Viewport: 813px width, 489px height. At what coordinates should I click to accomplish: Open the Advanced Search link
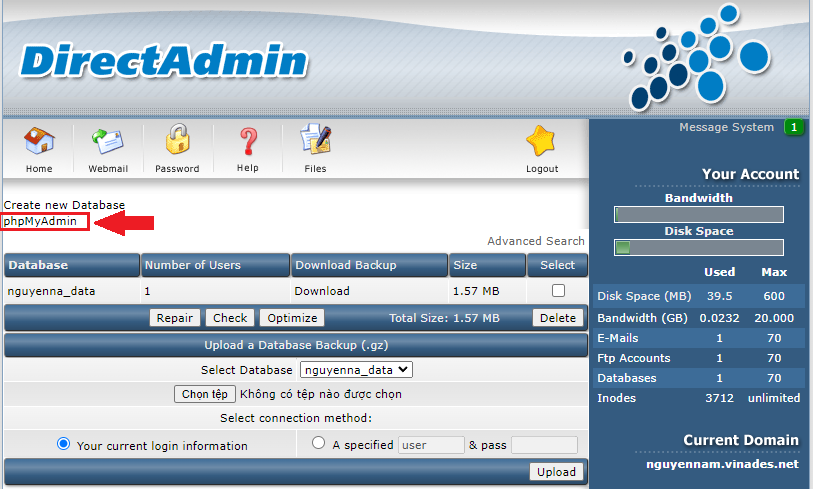[536, 241]
